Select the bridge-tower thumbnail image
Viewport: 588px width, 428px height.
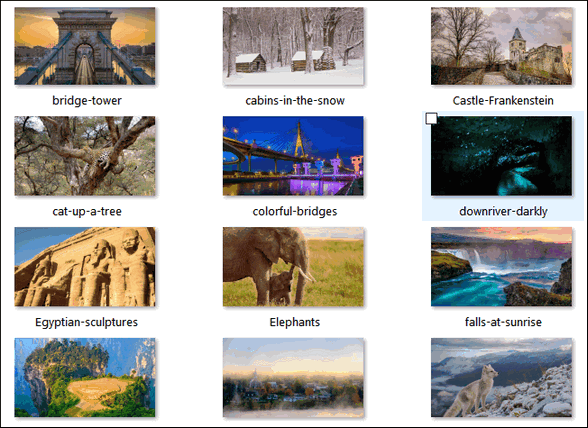[x=85, y=46]
